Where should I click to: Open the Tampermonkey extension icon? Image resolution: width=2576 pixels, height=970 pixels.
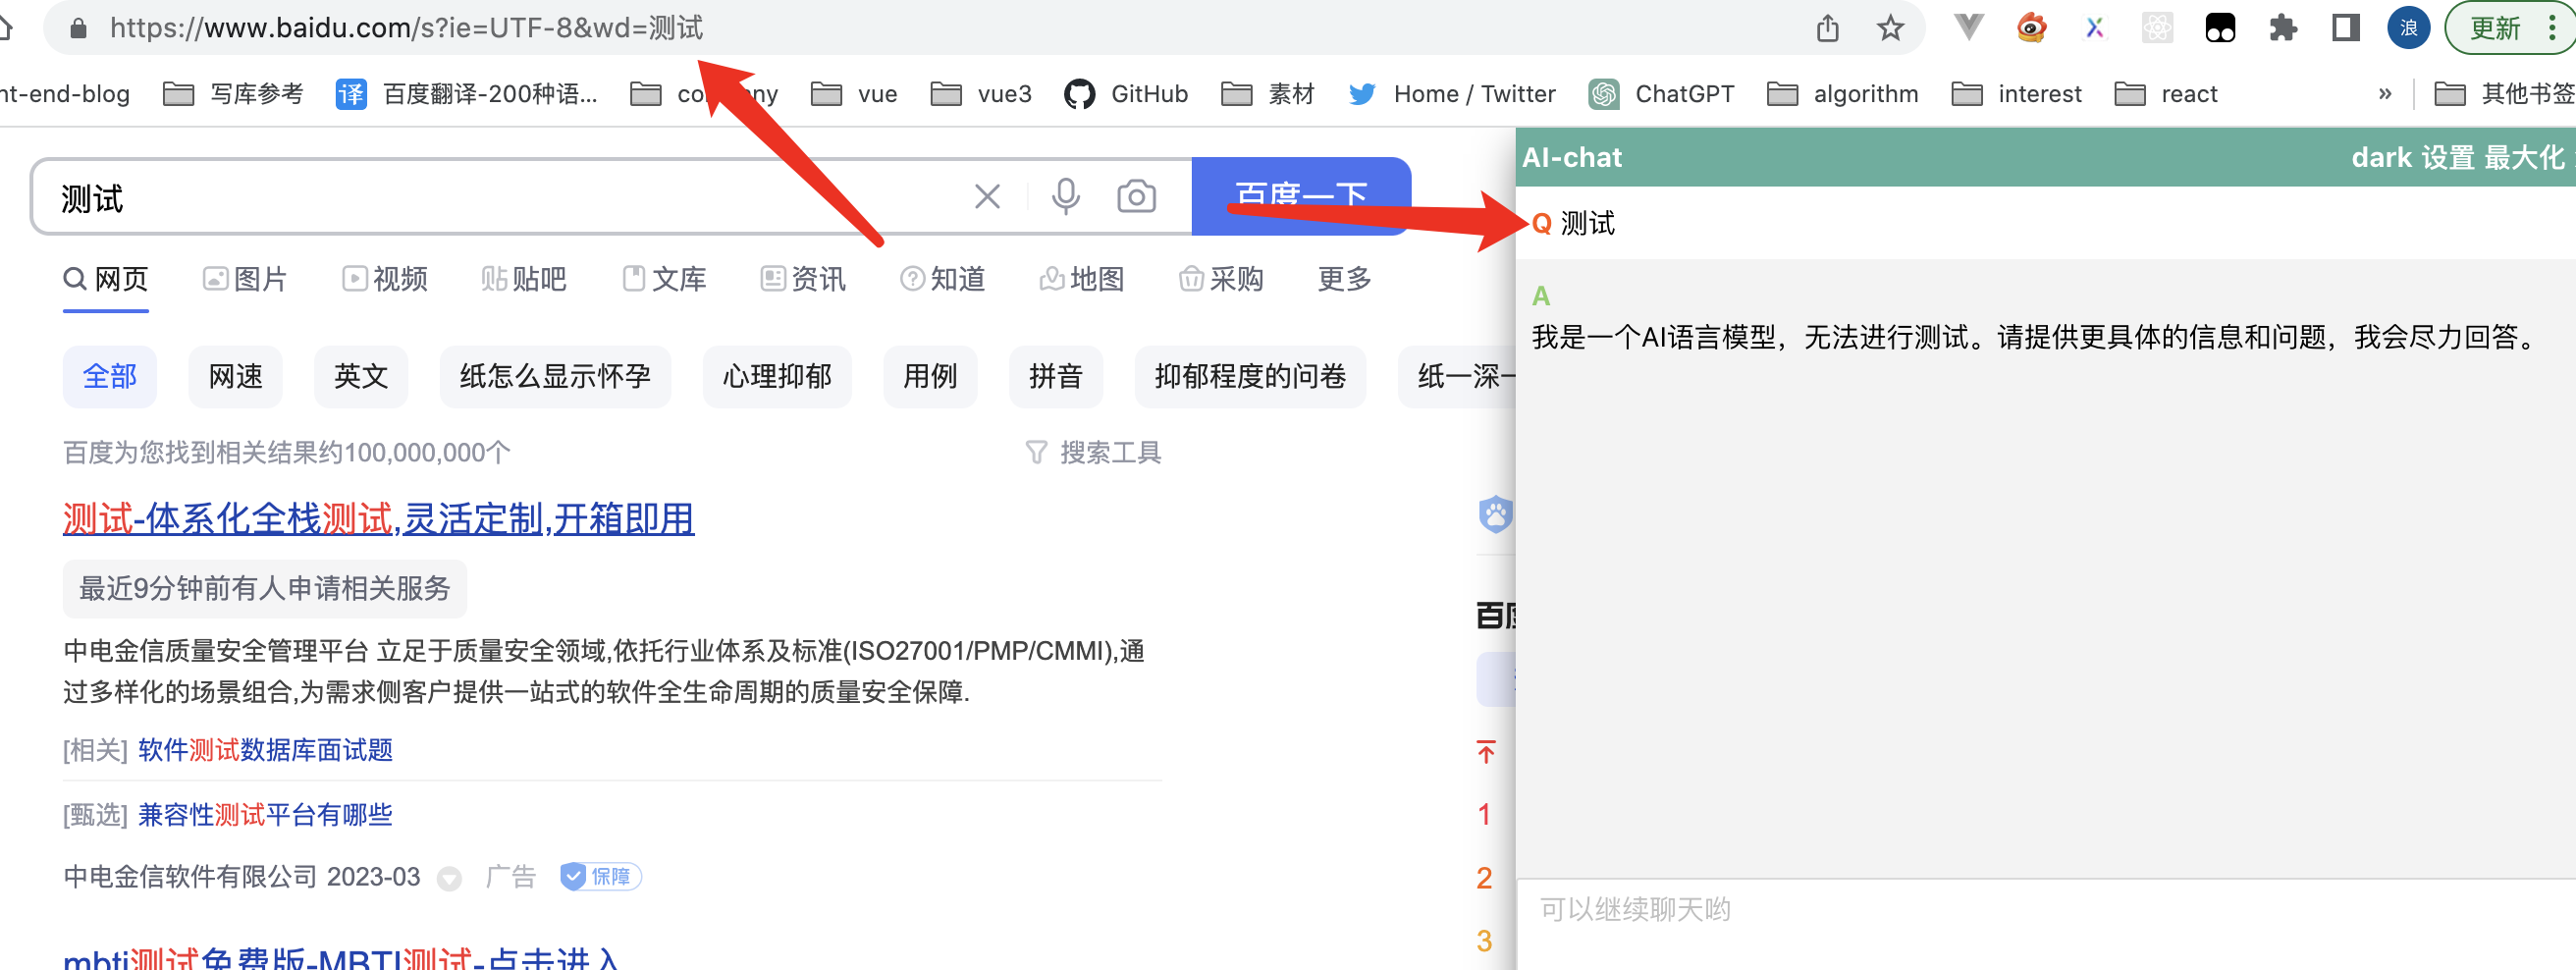click(2220, 28)
